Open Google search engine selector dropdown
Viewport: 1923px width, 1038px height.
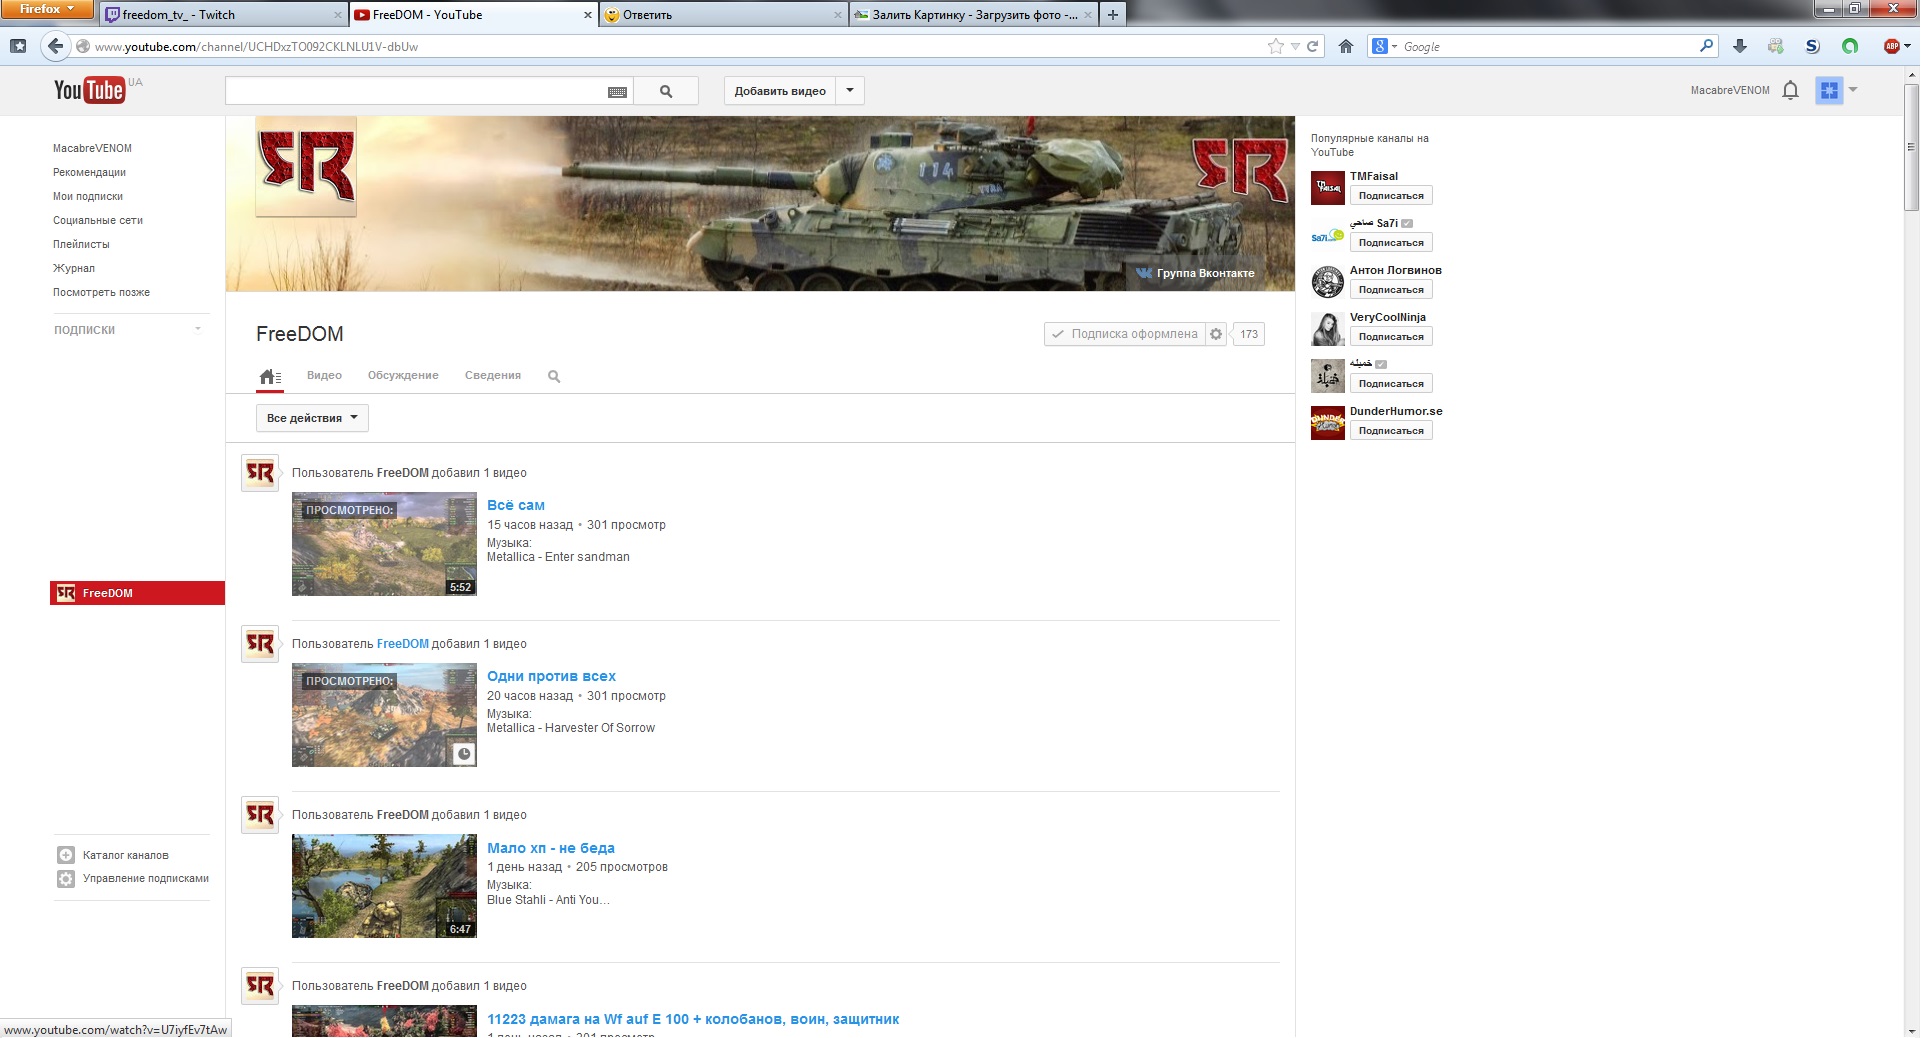[x=1385, y=46]
